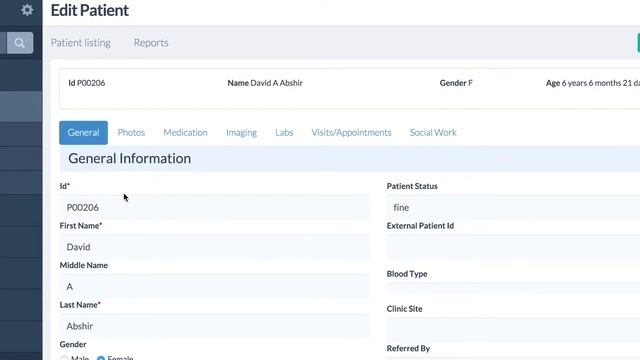Click the Id field containing P00206
The width and height of the screenshot is (640, 360).
215,207
